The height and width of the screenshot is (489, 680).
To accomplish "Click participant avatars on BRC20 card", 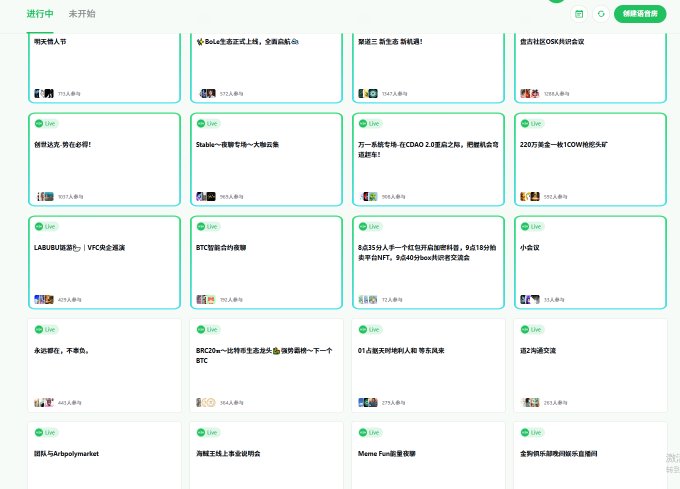I will tap(206, 403).
